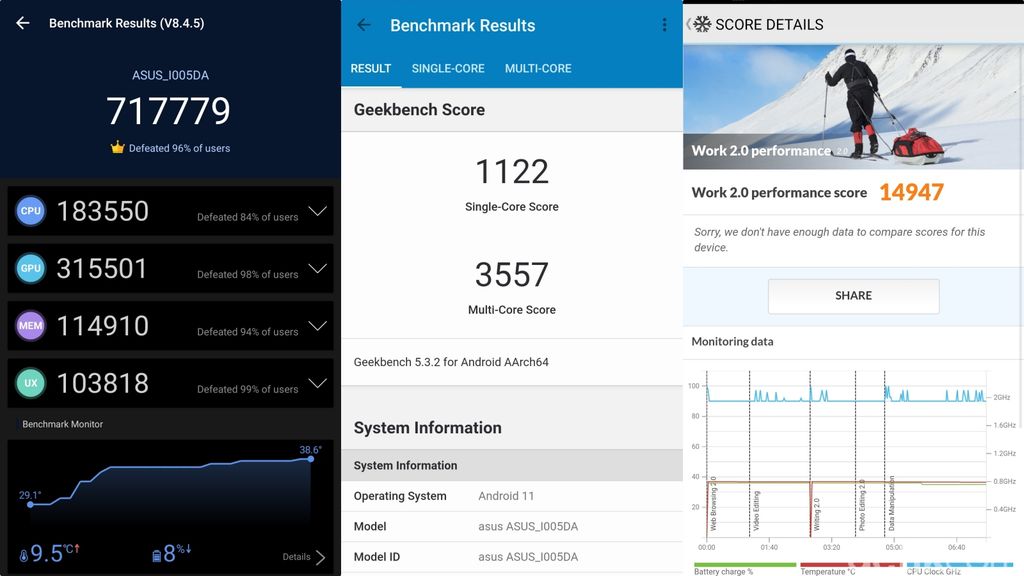Tap the battery icon by 8%

[157, 556]
